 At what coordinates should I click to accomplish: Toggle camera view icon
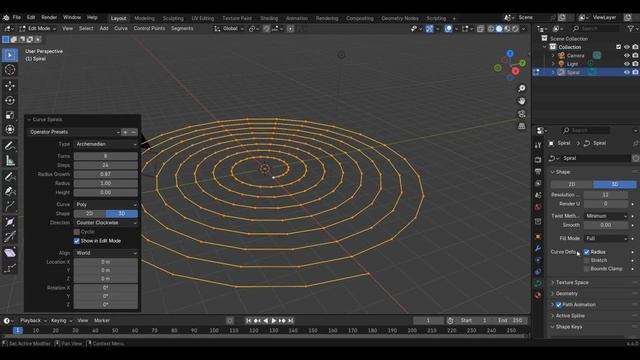(522, 113)
